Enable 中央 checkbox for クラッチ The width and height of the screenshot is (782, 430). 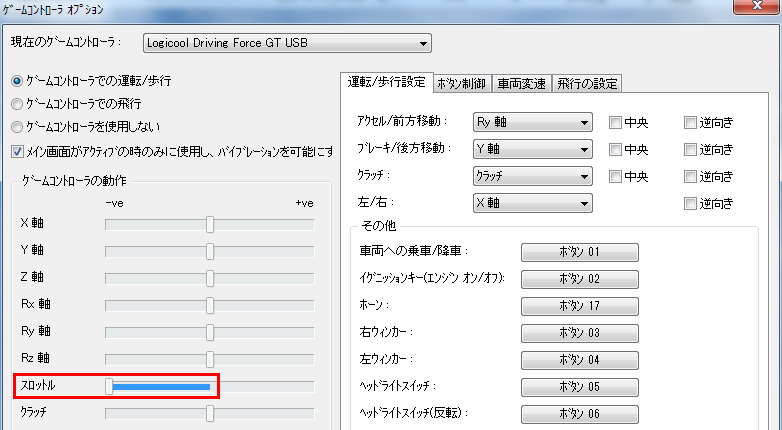click(615, 176)
